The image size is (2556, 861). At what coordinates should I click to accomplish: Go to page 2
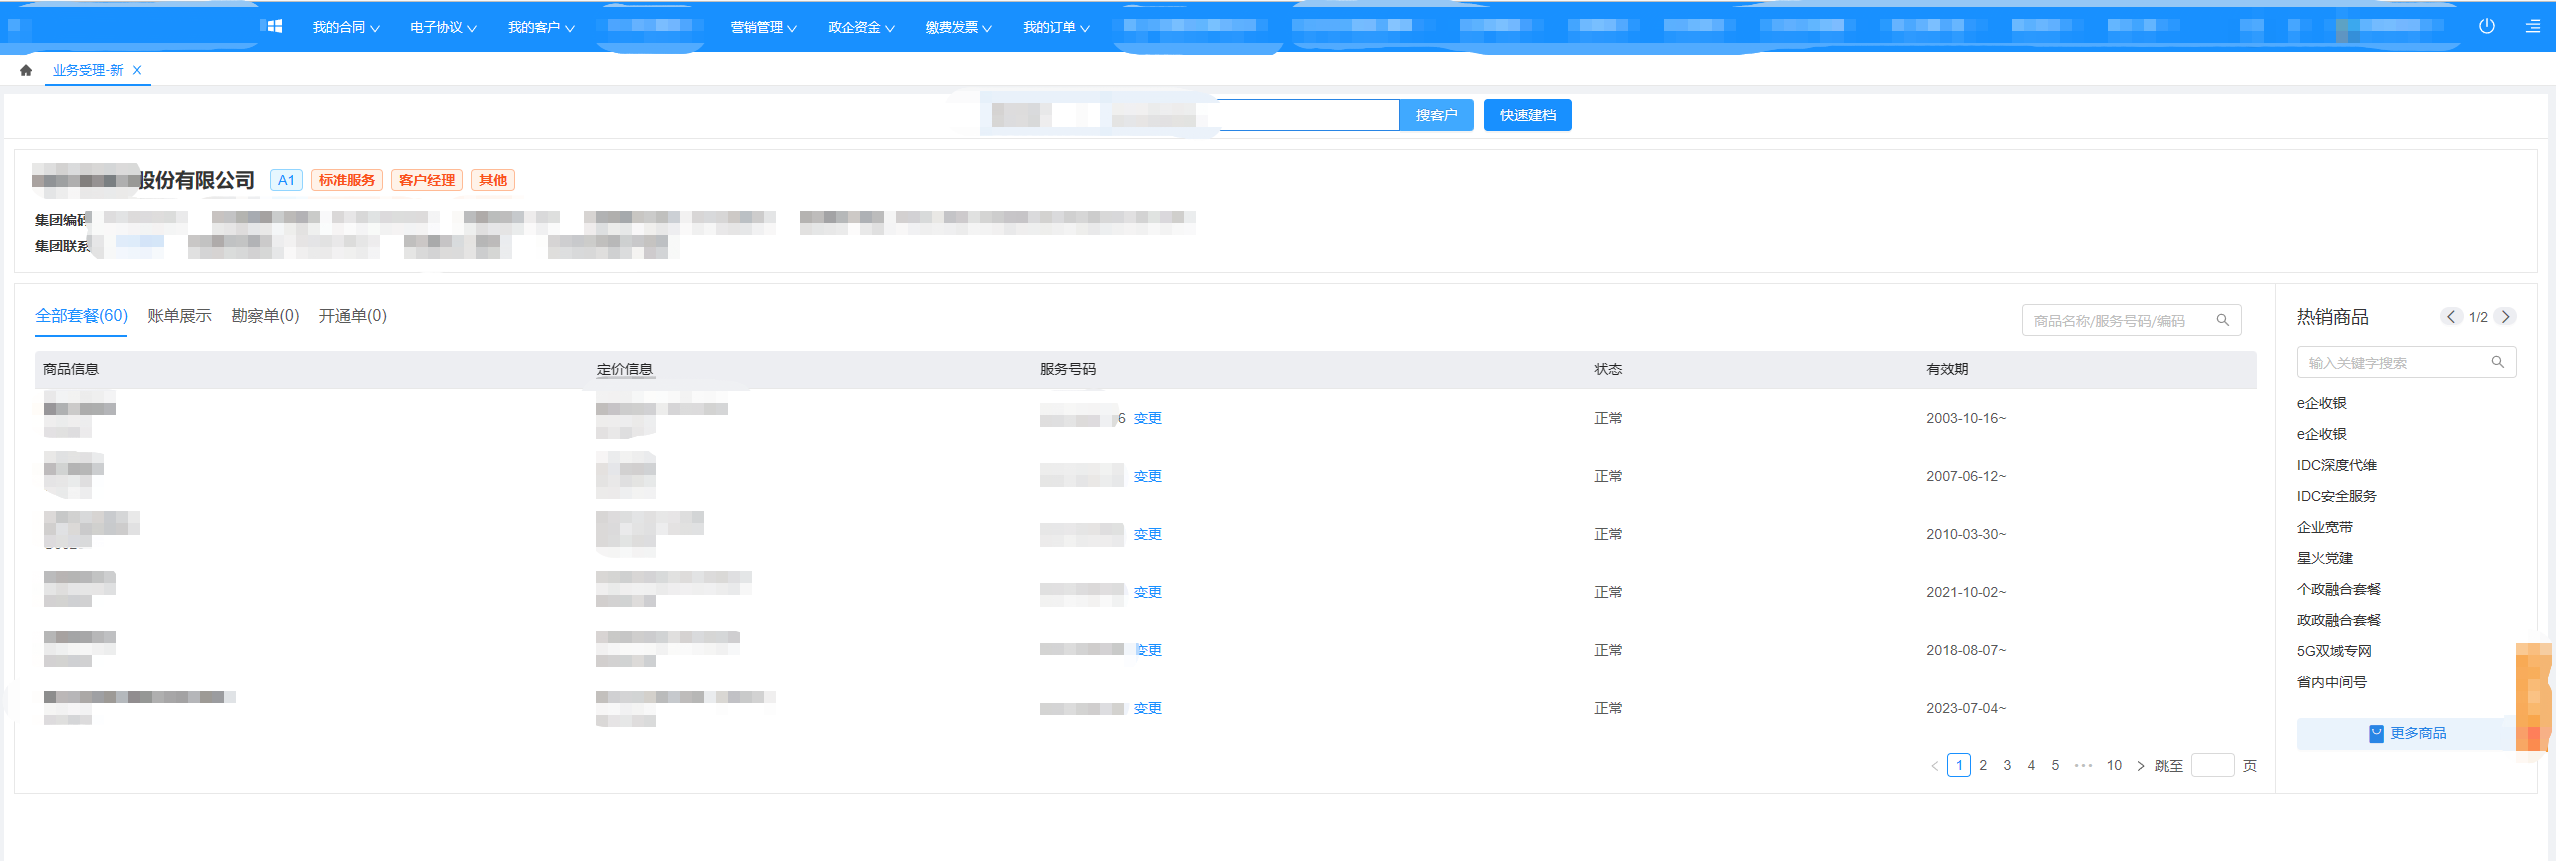coord(1983,765)
